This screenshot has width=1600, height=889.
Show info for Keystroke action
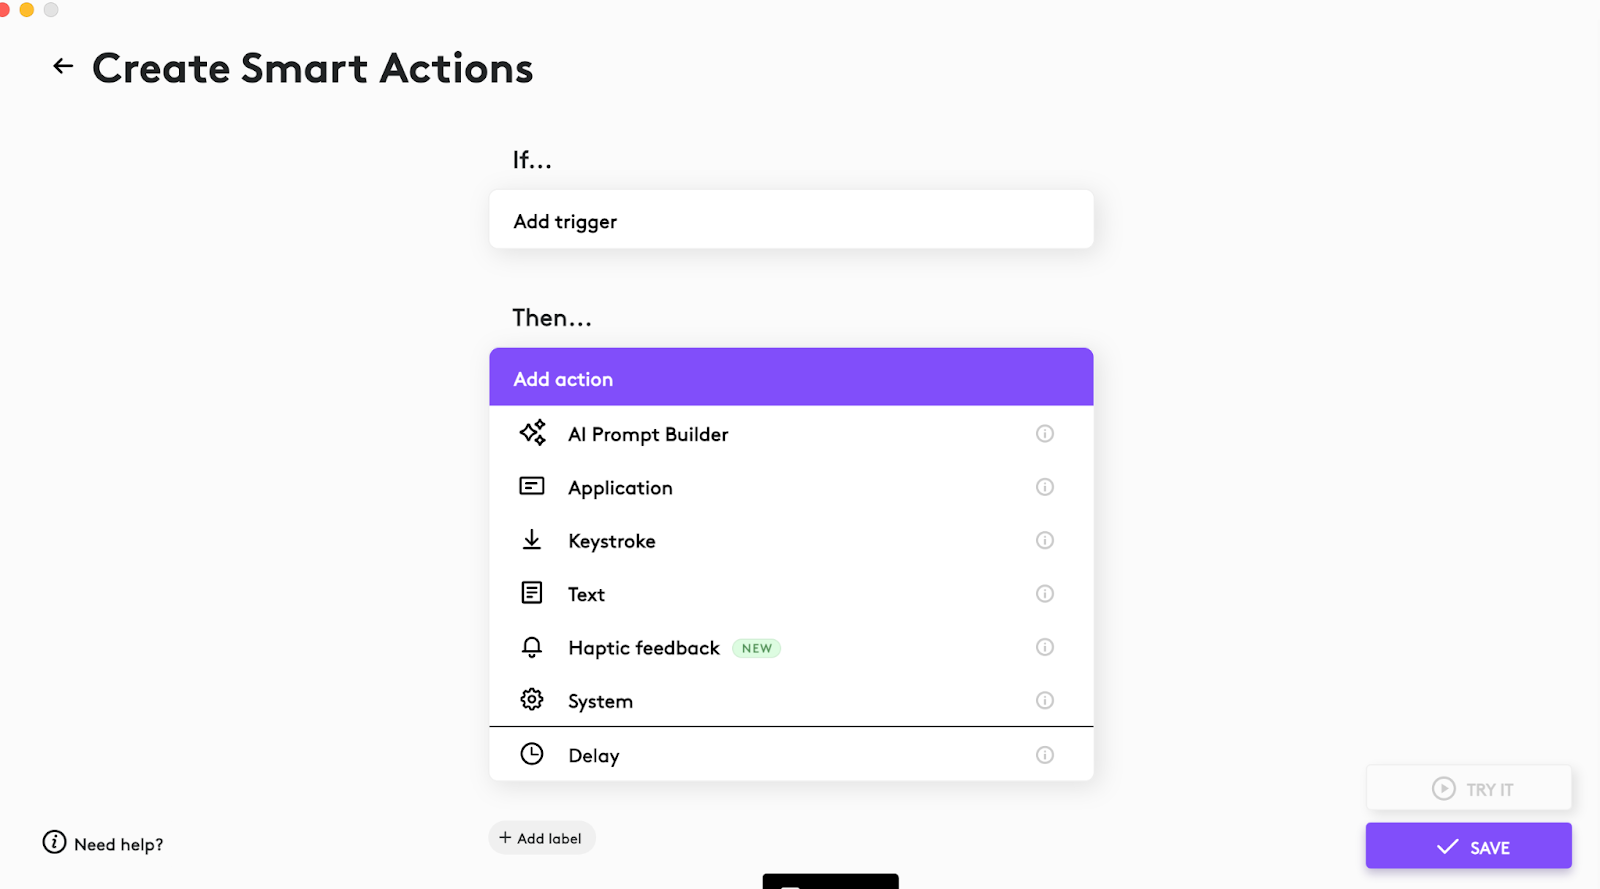pos(1045,540)
